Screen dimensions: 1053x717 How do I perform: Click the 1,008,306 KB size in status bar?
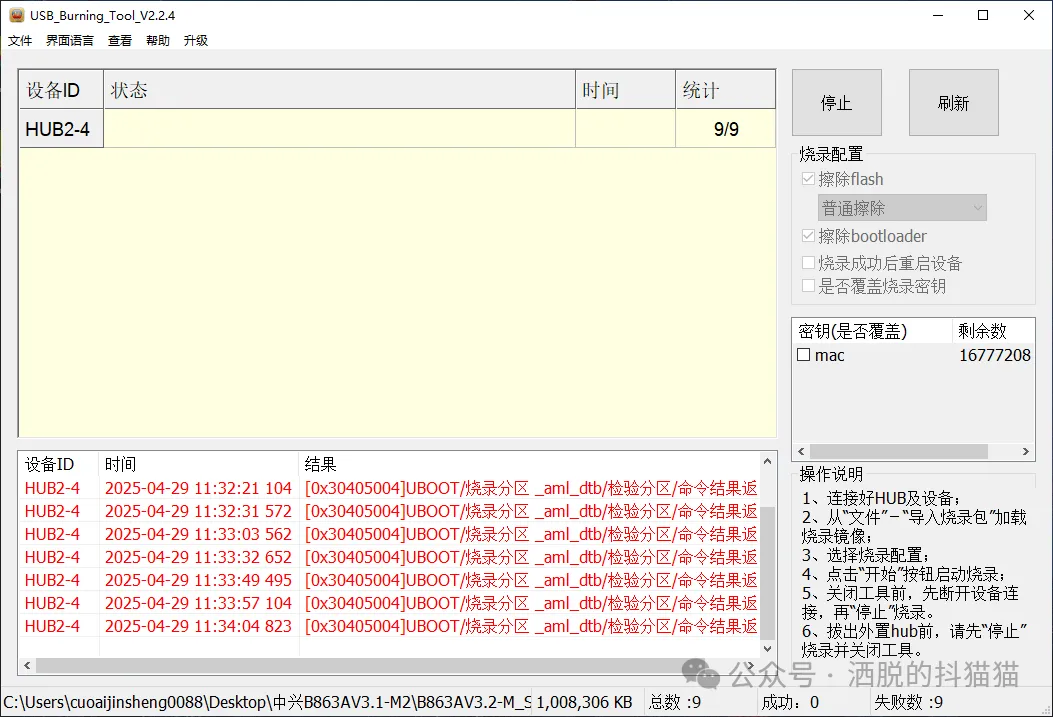click(x=584, y=702)
